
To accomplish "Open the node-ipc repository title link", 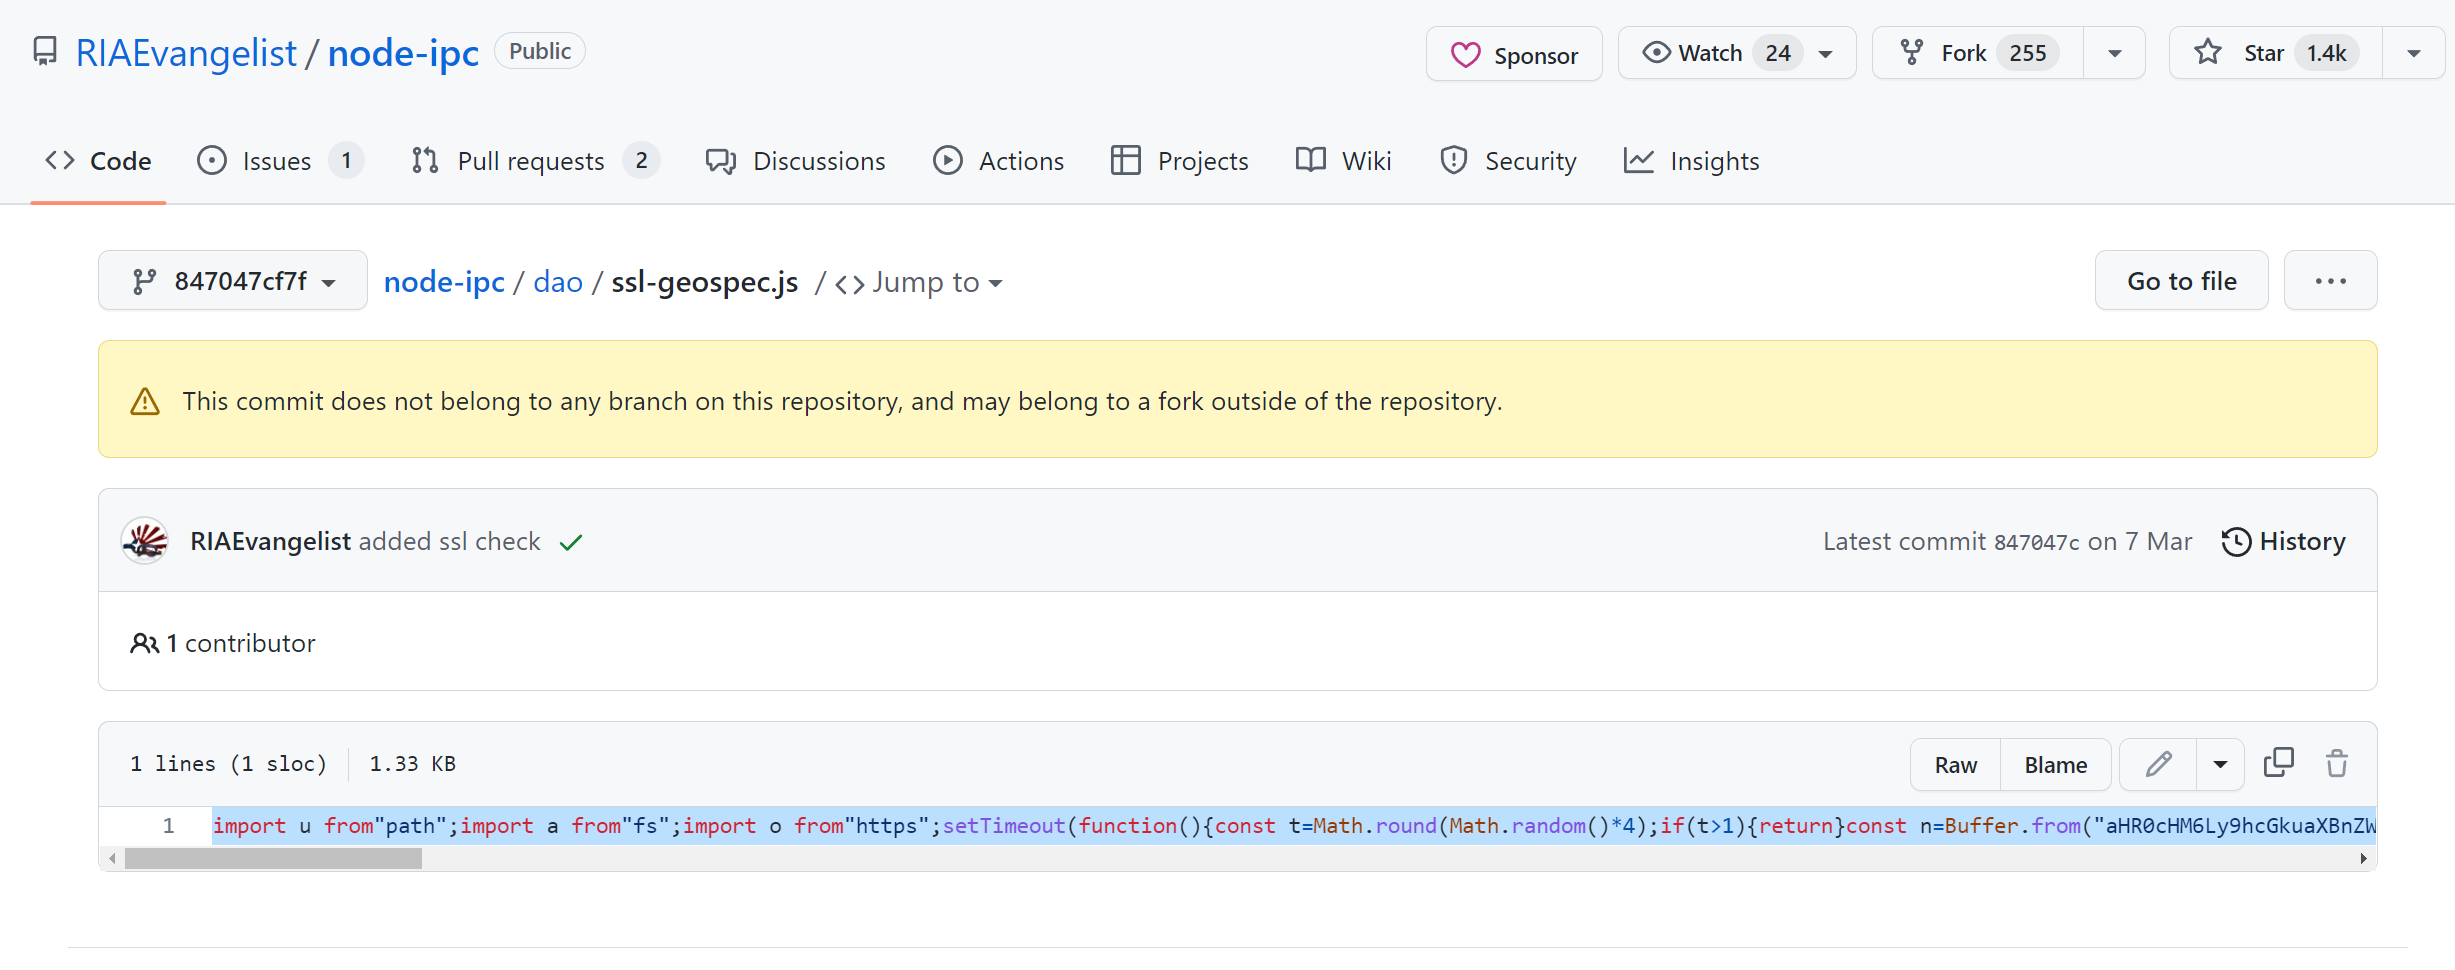I will [403, 53].
